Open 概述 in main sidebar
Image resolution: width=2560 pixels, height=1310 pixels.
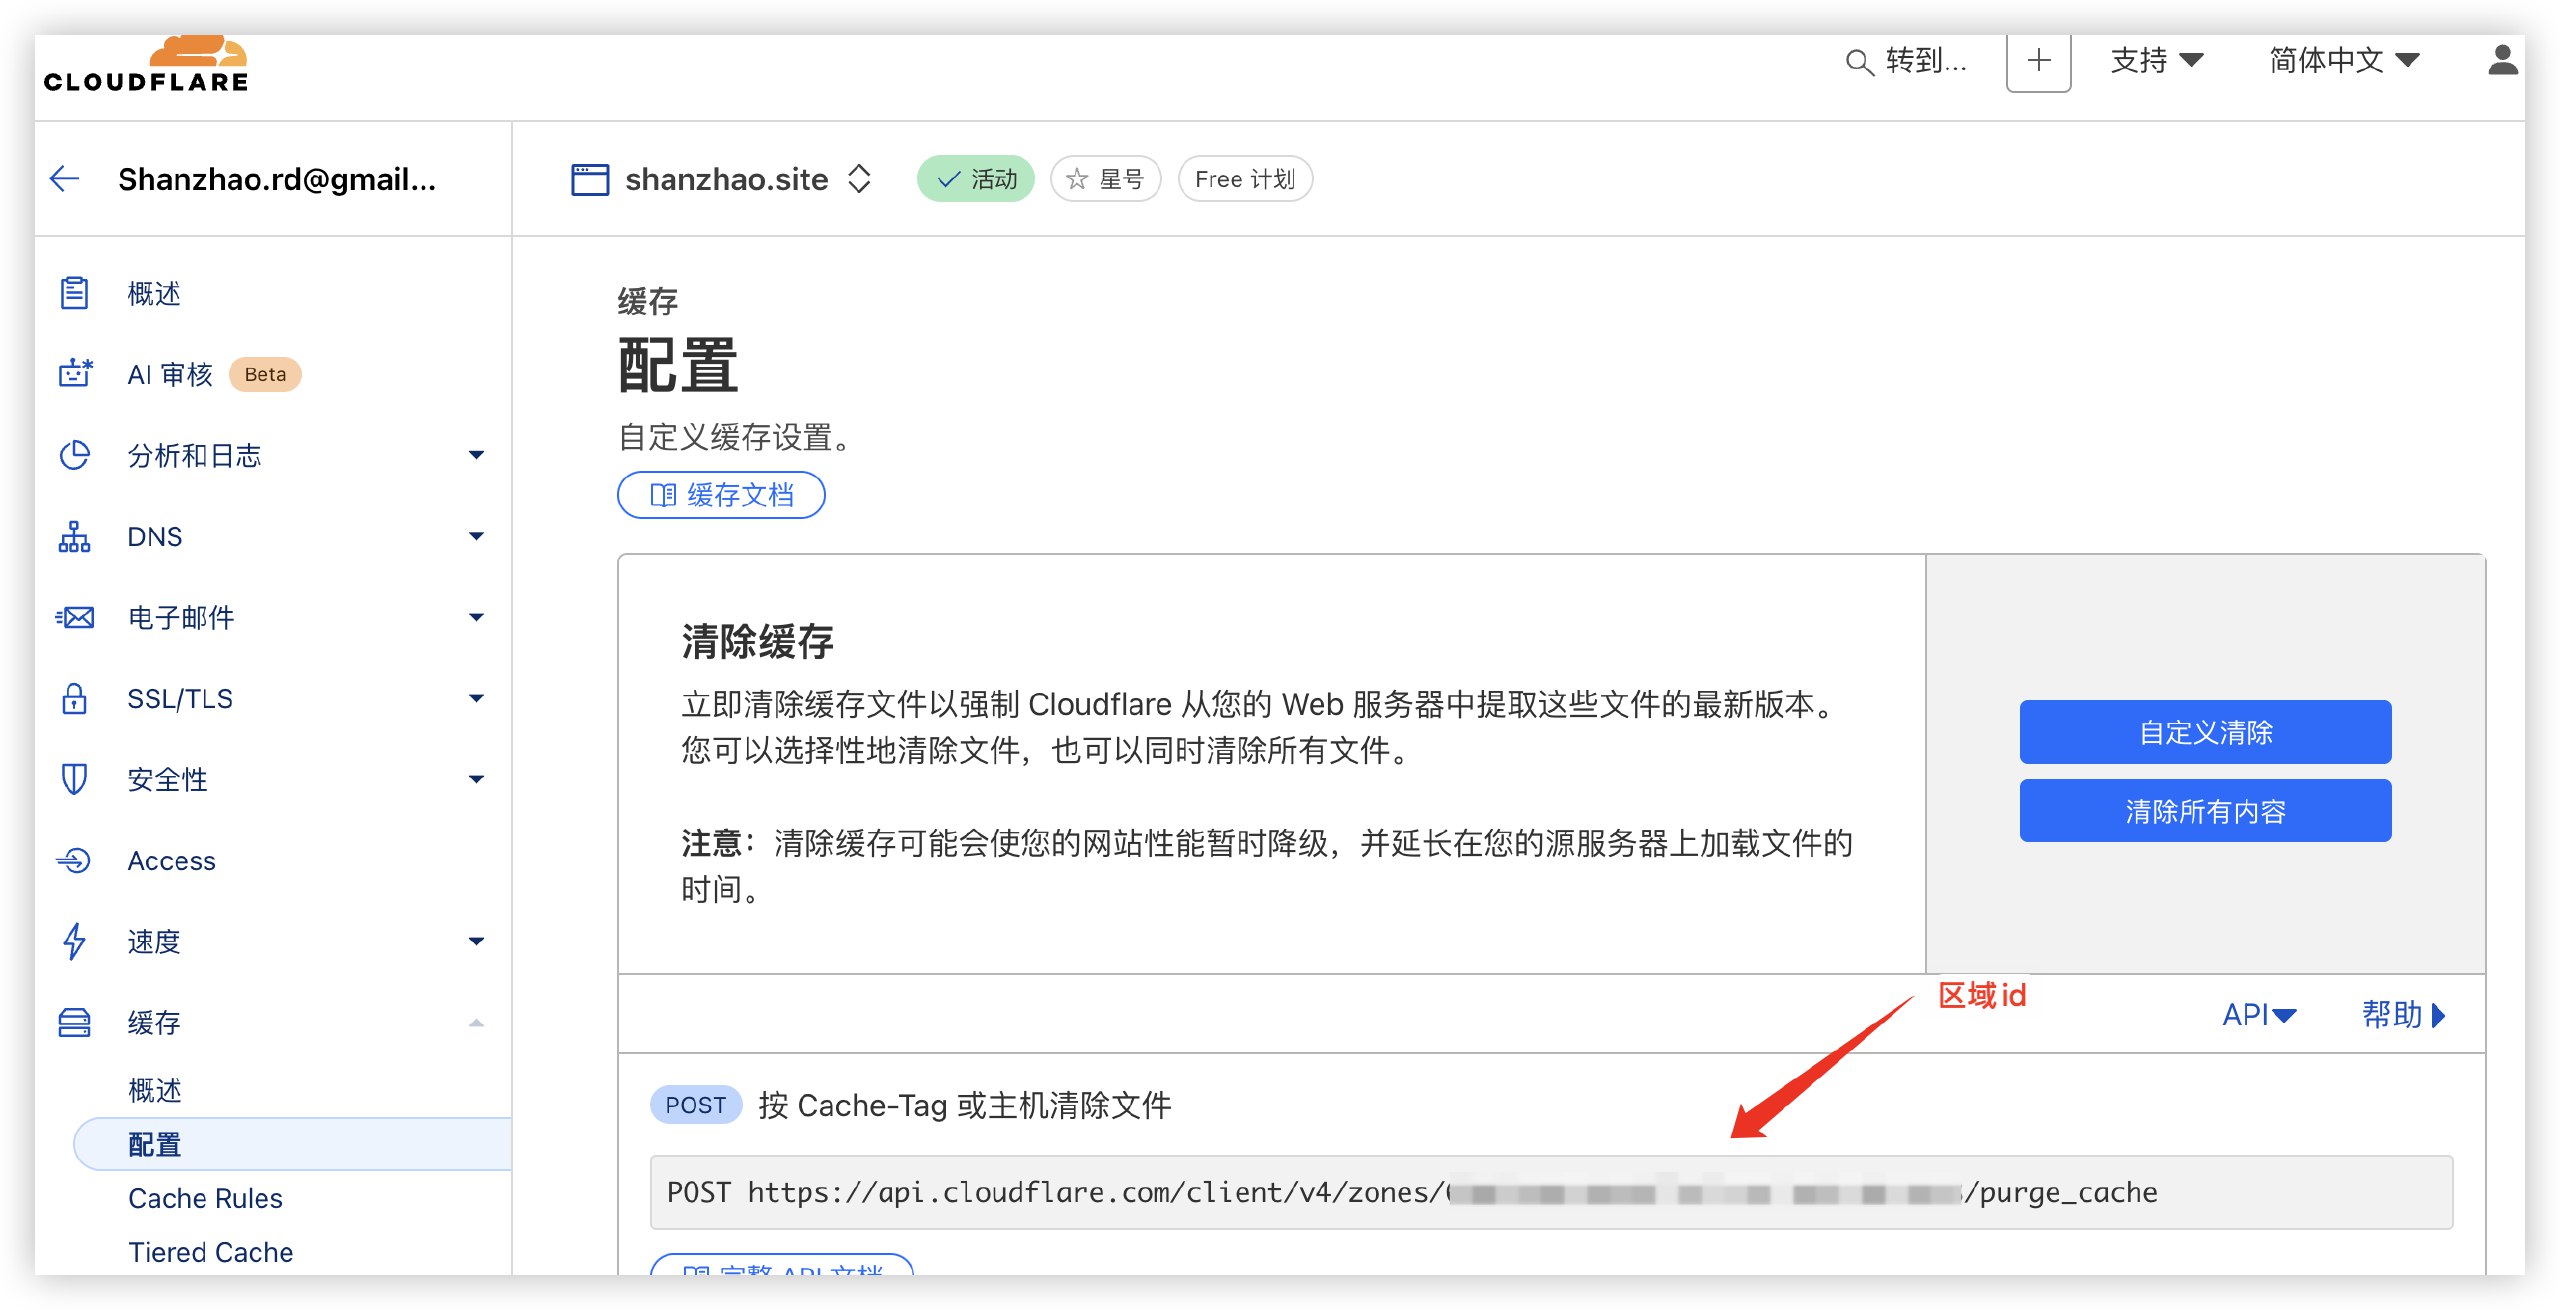tap(154, 293)
